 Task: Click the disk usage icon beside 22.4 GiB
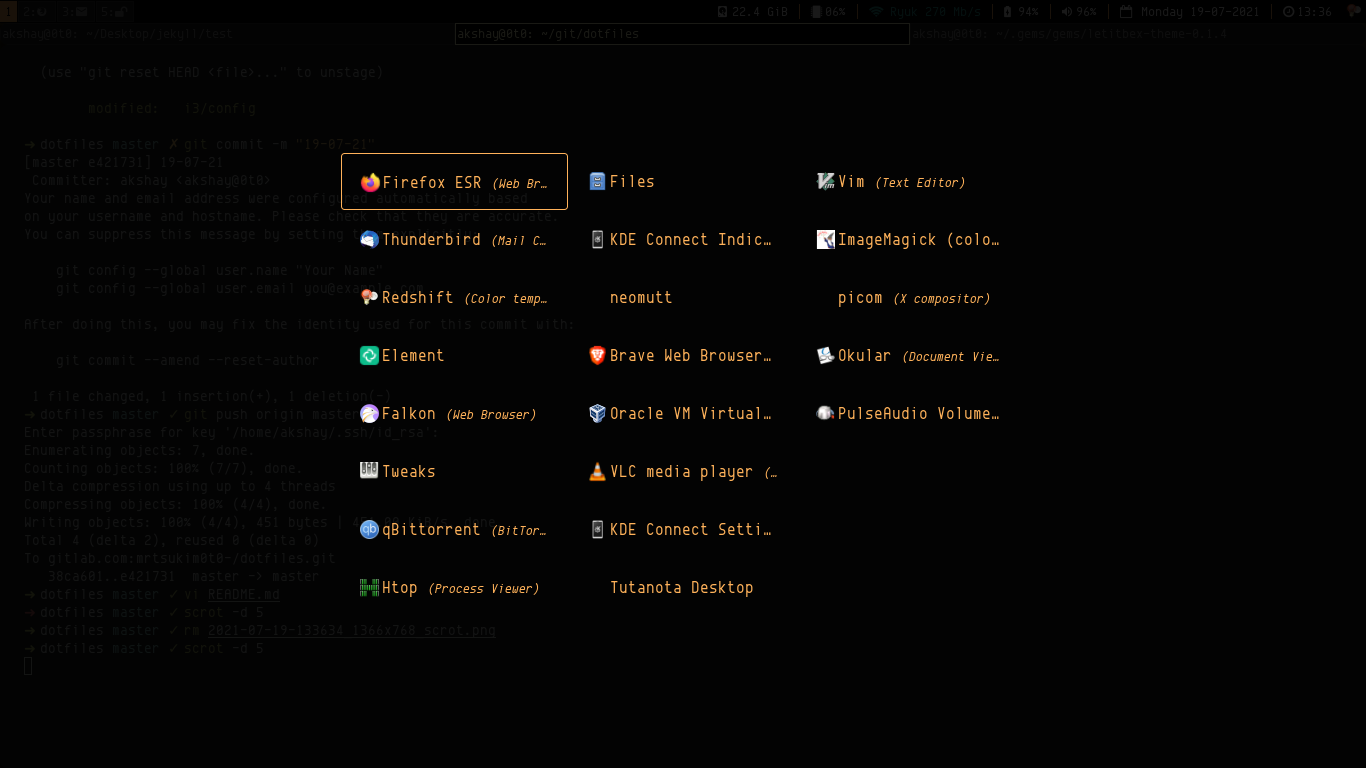point(723,12)
